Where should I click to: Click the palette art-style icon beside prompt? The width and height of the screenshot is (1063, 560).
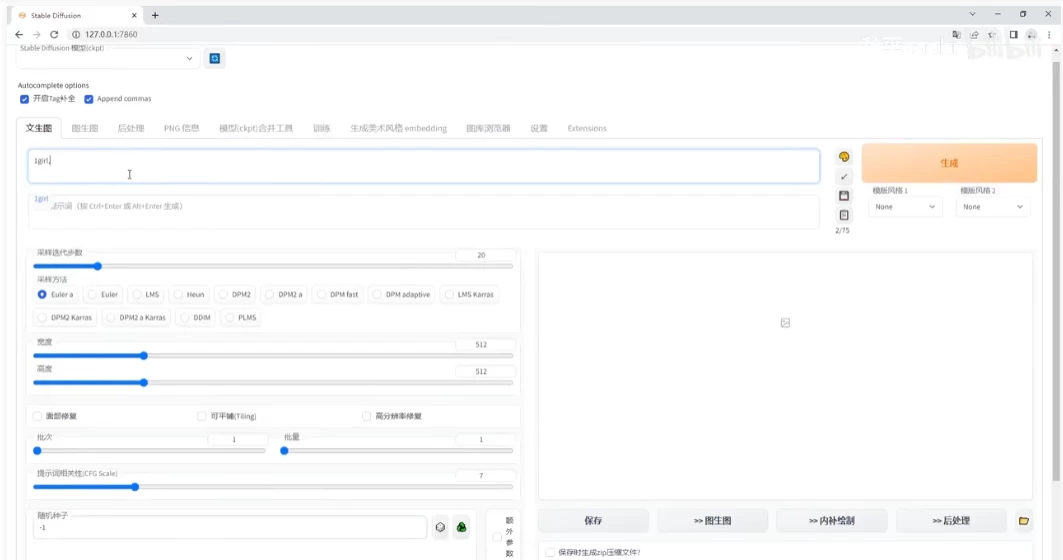pos(844,157)
